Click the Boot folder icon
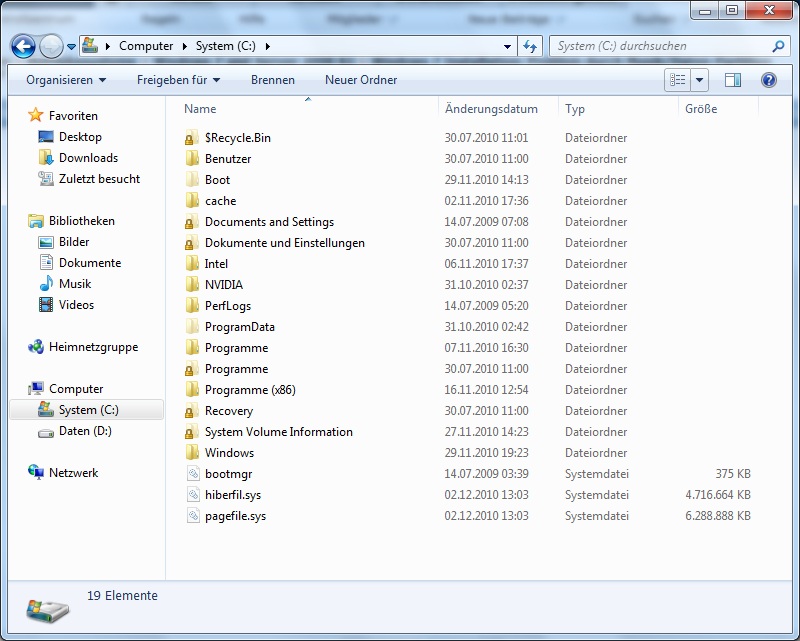This screenshot has height=641, width=800. click(x=192, y=179)
